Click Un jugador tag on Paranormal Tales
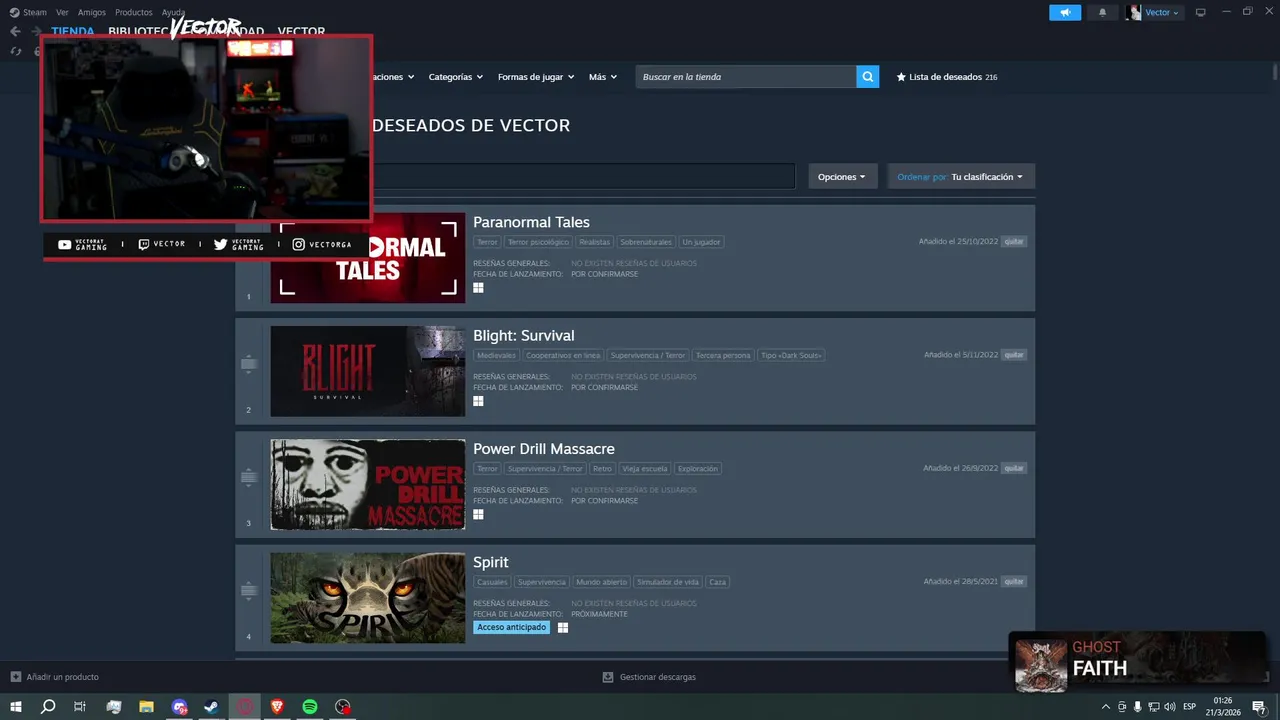The image size is (1280, 720). (x=701, y=242)
